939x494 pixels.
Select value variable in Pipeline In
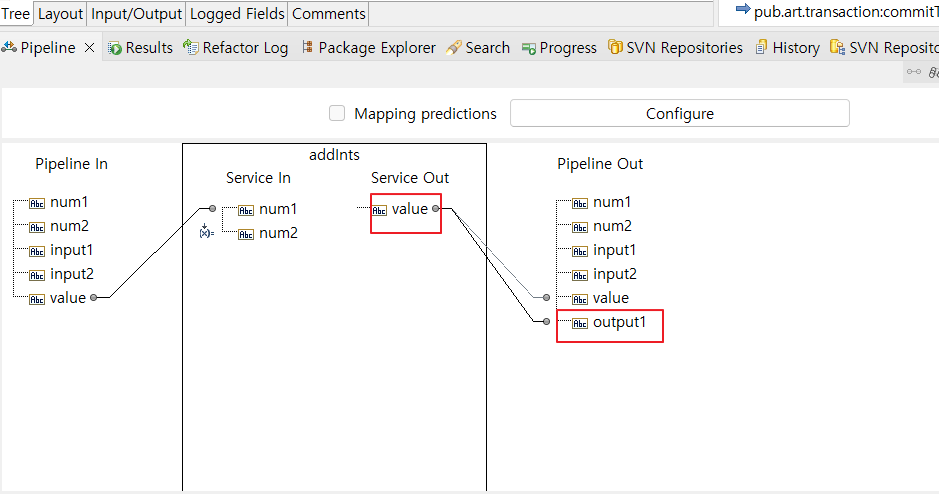[x=68, y=298]
